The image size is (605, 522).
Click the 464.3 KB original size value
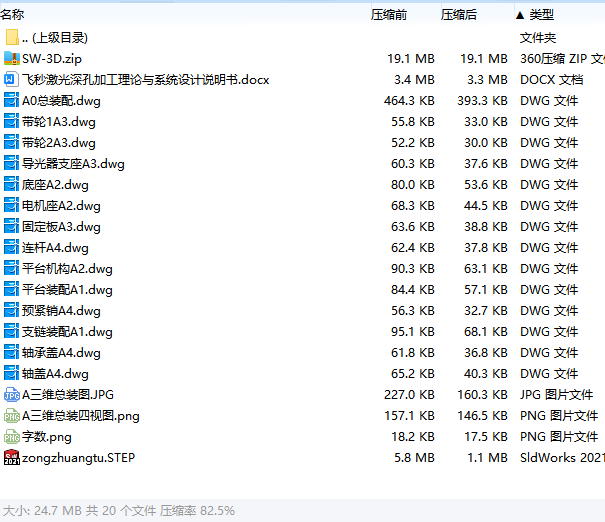409,101
